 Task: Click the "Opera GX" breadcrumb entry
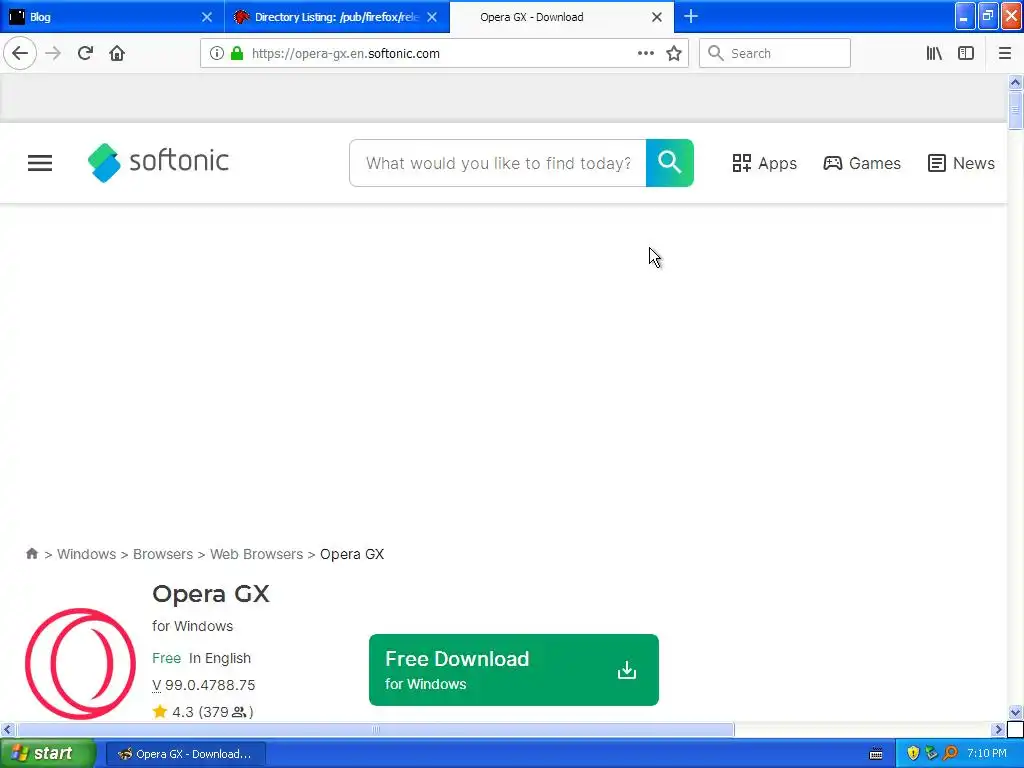coord(352,554)
